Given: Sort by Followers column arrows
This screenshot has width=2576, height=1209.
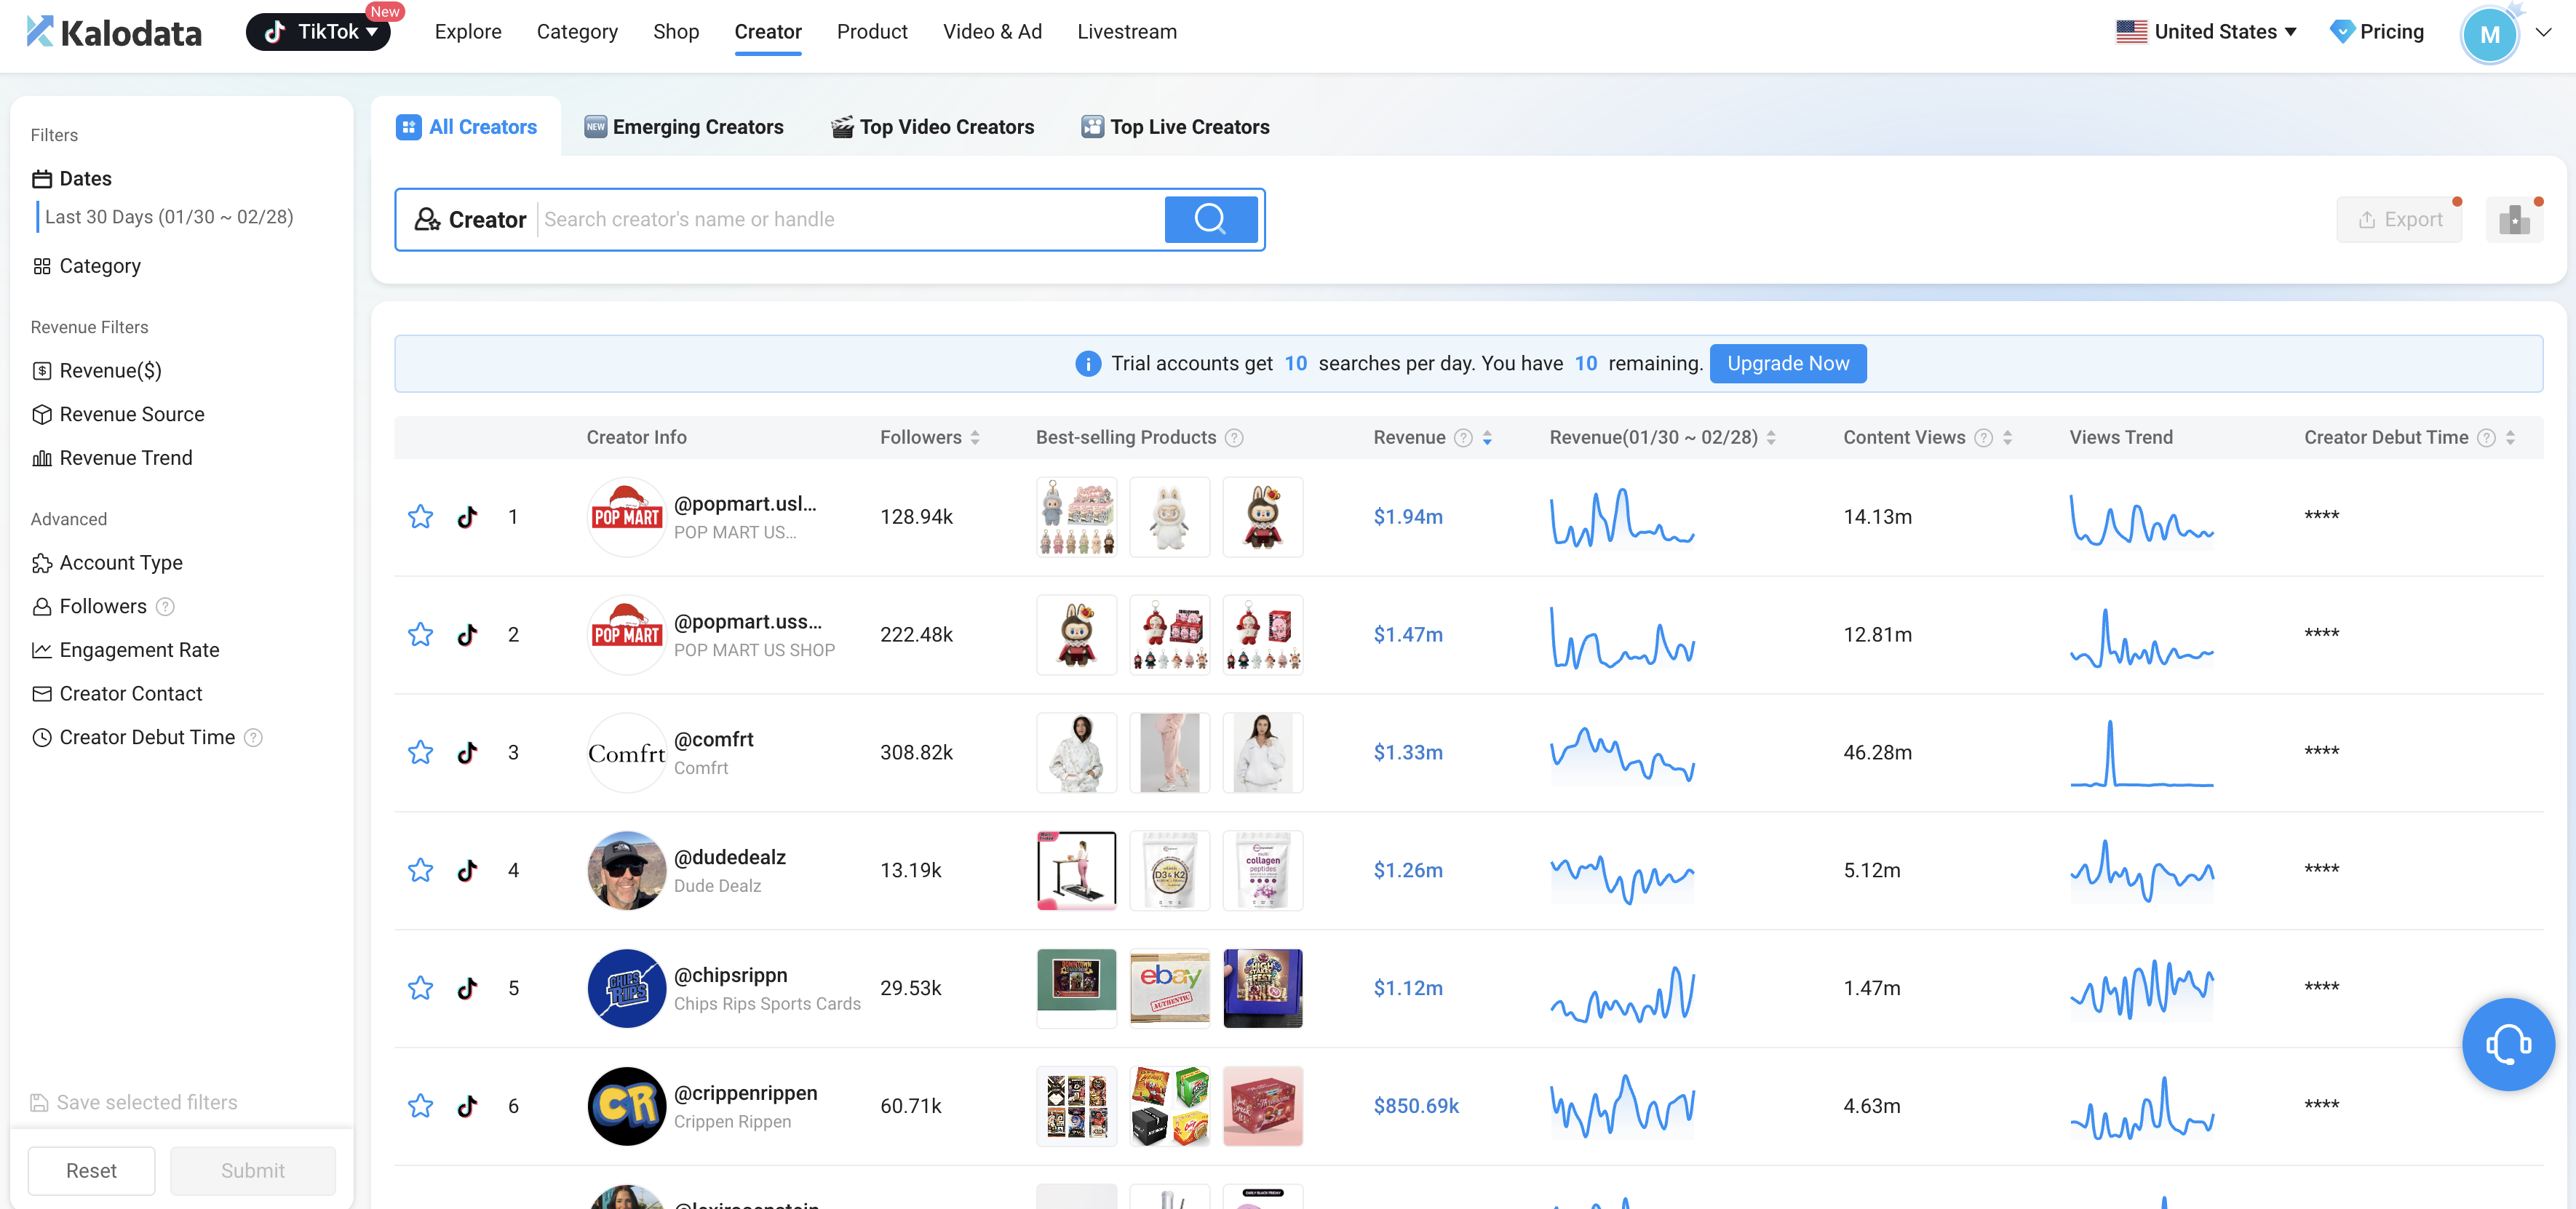Looking at the screenshot, I should (x=975, y=438).
